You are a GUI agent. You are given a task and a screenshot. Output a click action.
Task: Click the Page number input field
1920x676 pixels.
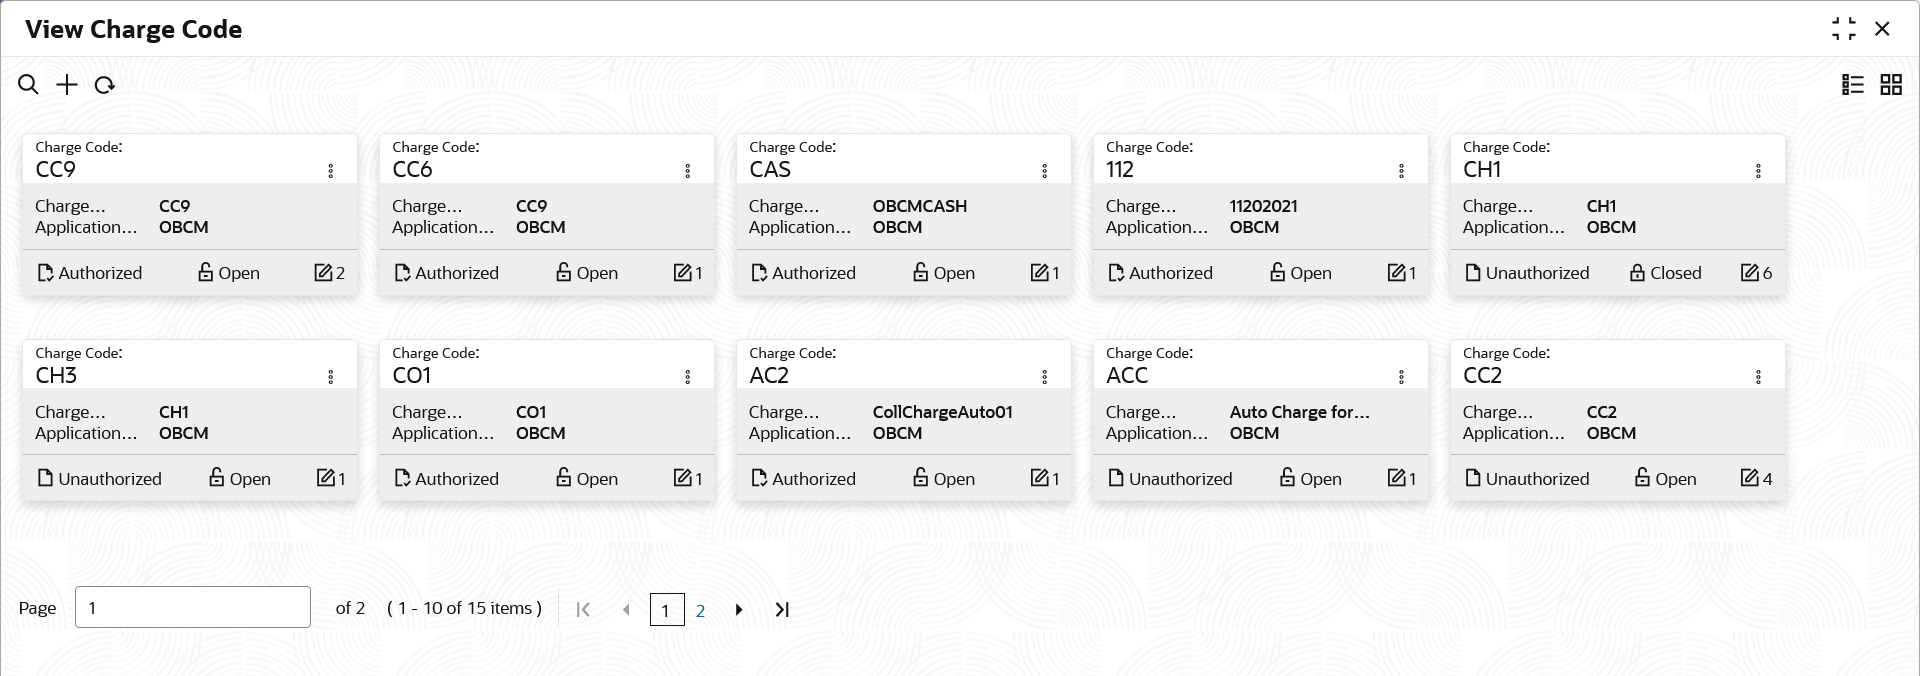coord(192,607)
